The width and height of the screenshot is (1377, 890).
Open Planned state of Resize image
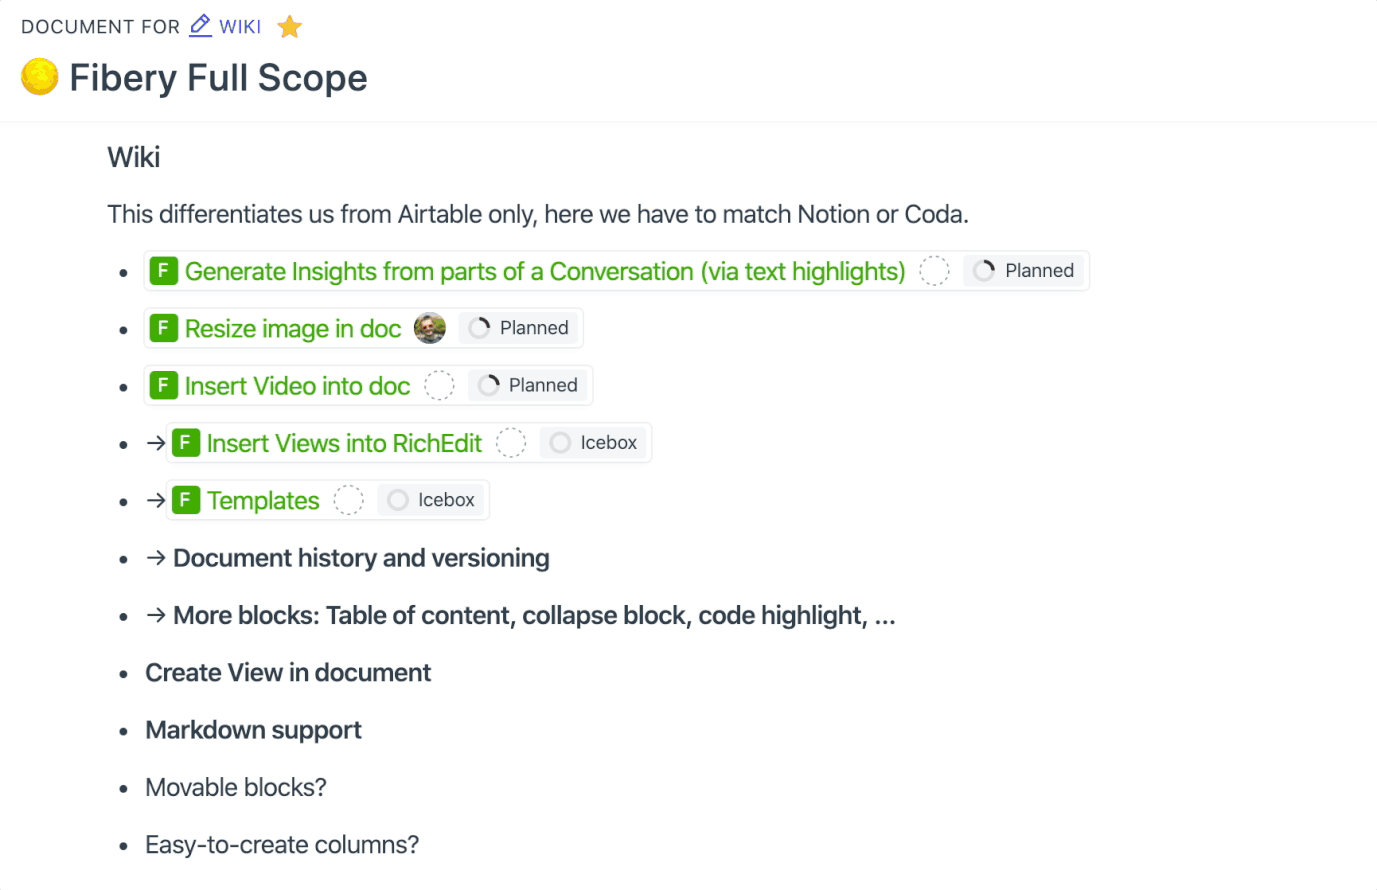(x=520, y=328)
